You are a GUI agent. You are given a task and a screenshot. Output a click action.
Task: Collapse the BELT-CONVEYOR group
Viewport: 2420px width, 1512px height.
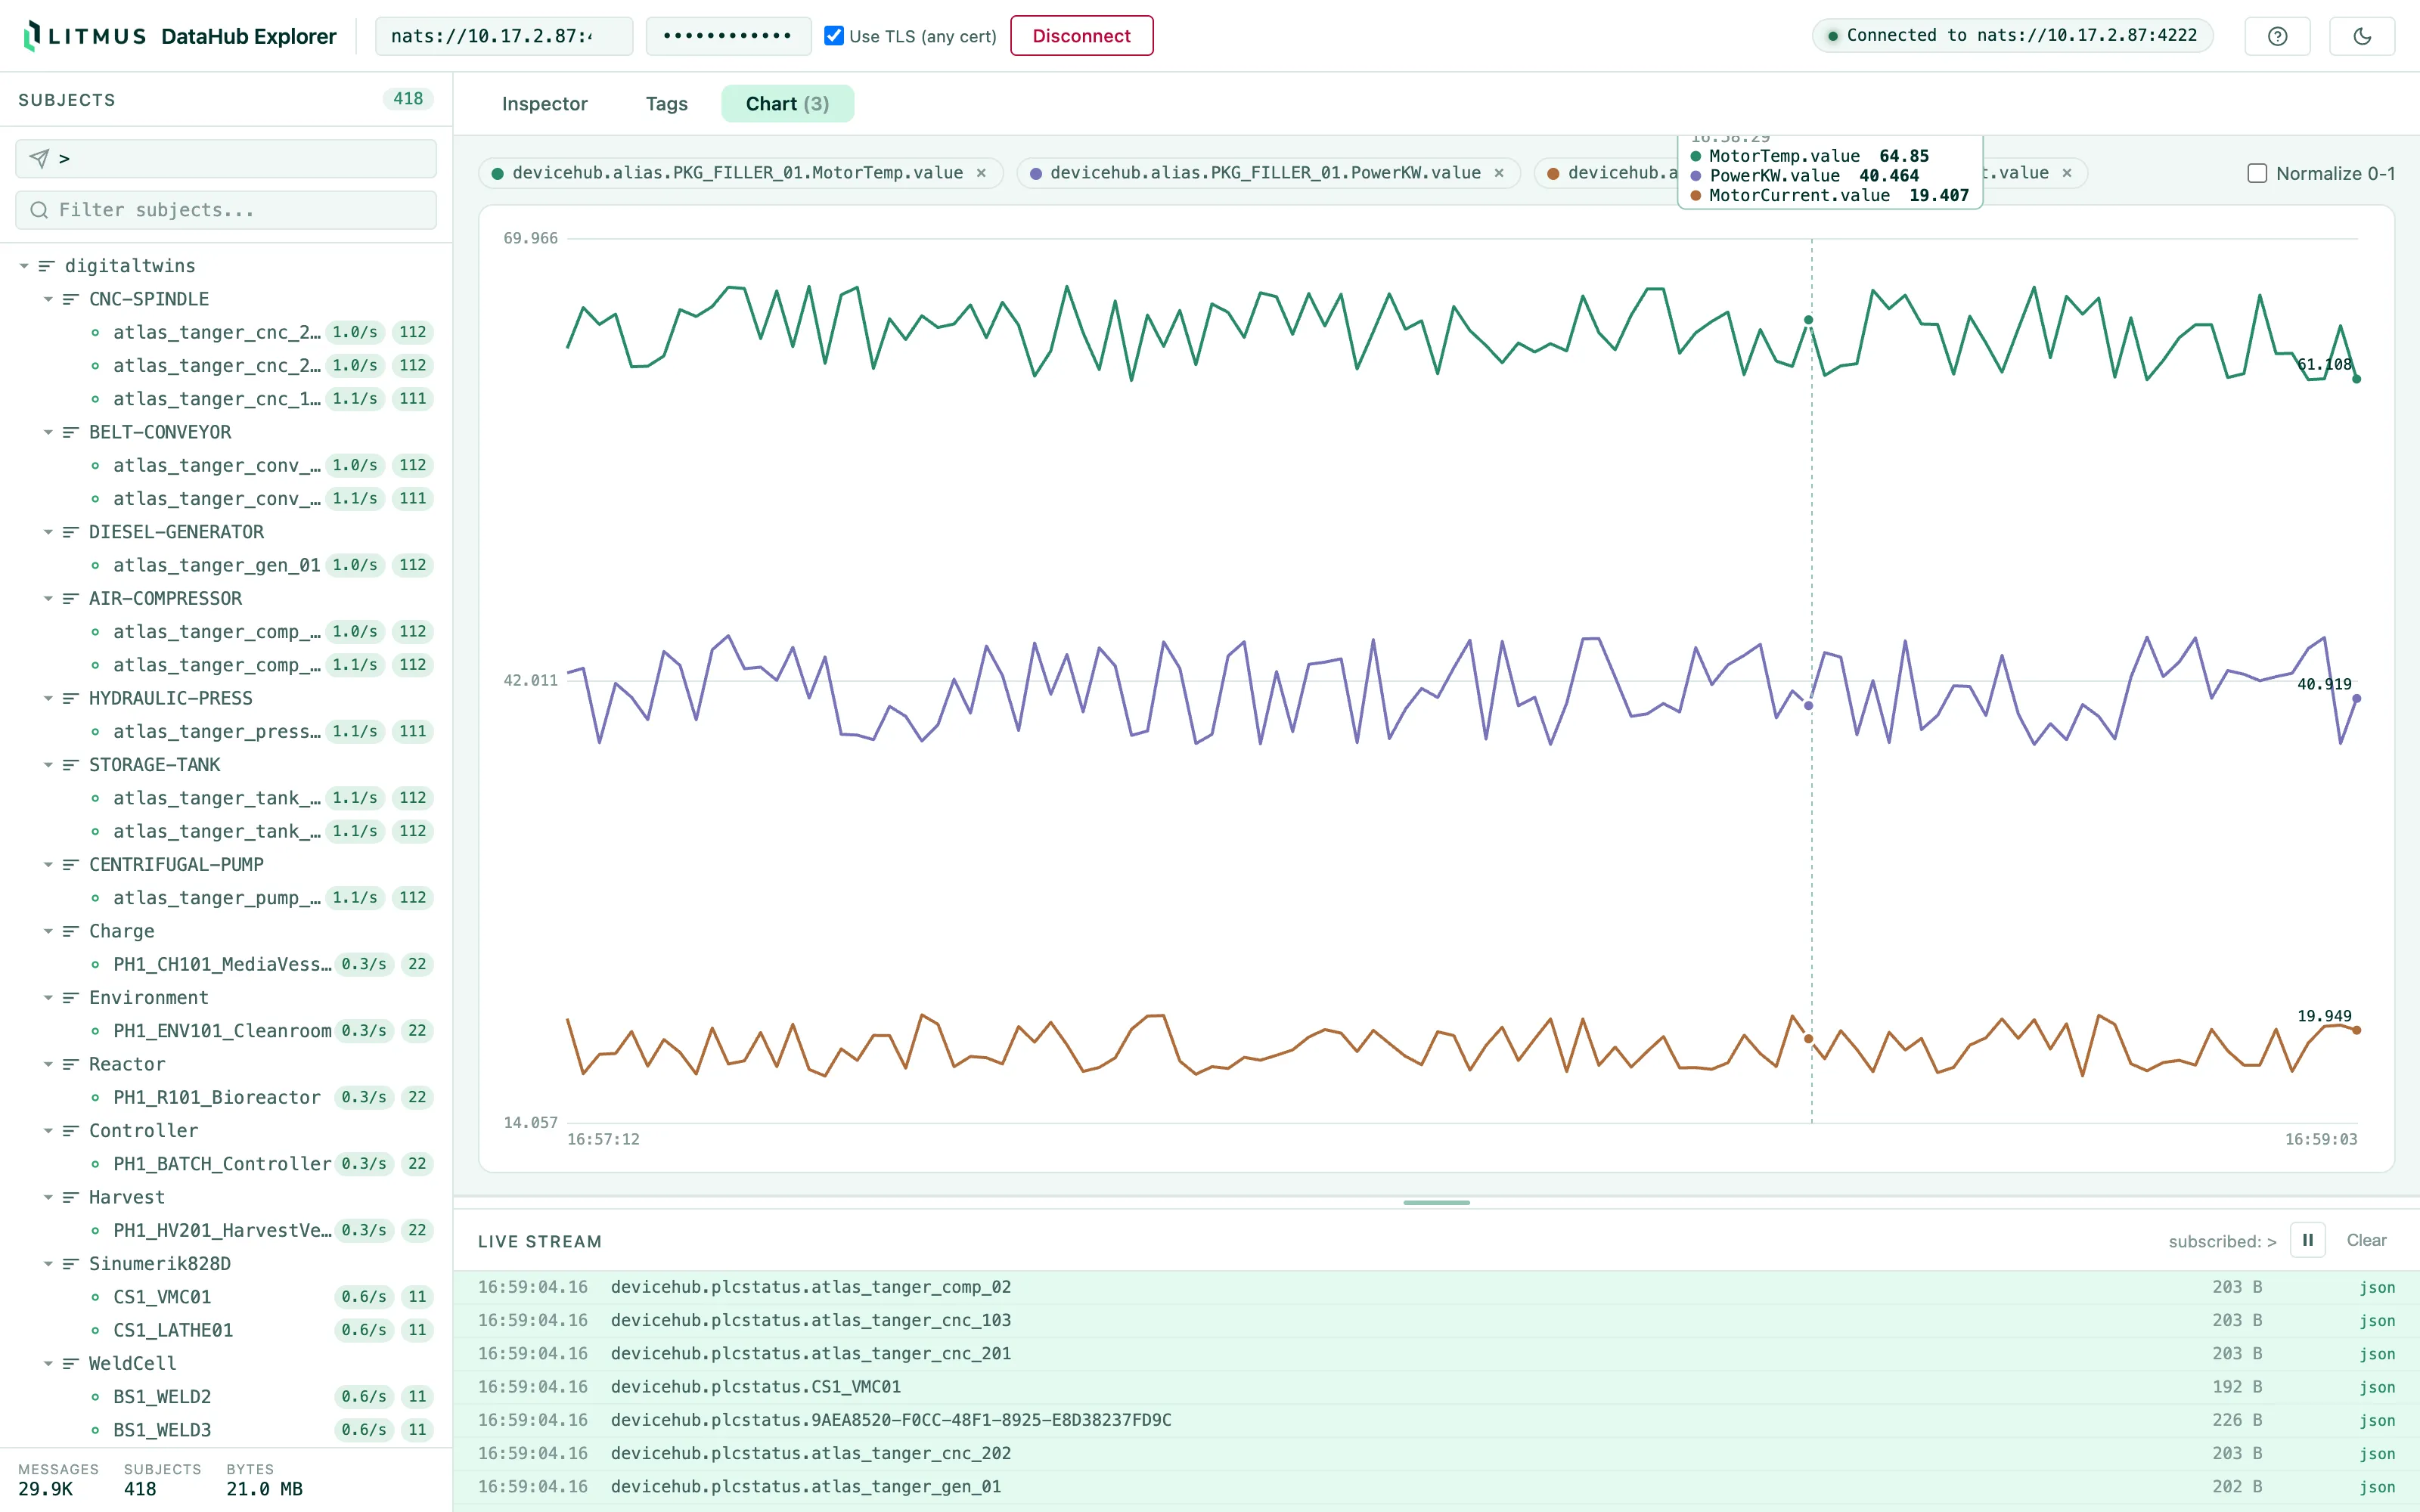pos(48,432)
